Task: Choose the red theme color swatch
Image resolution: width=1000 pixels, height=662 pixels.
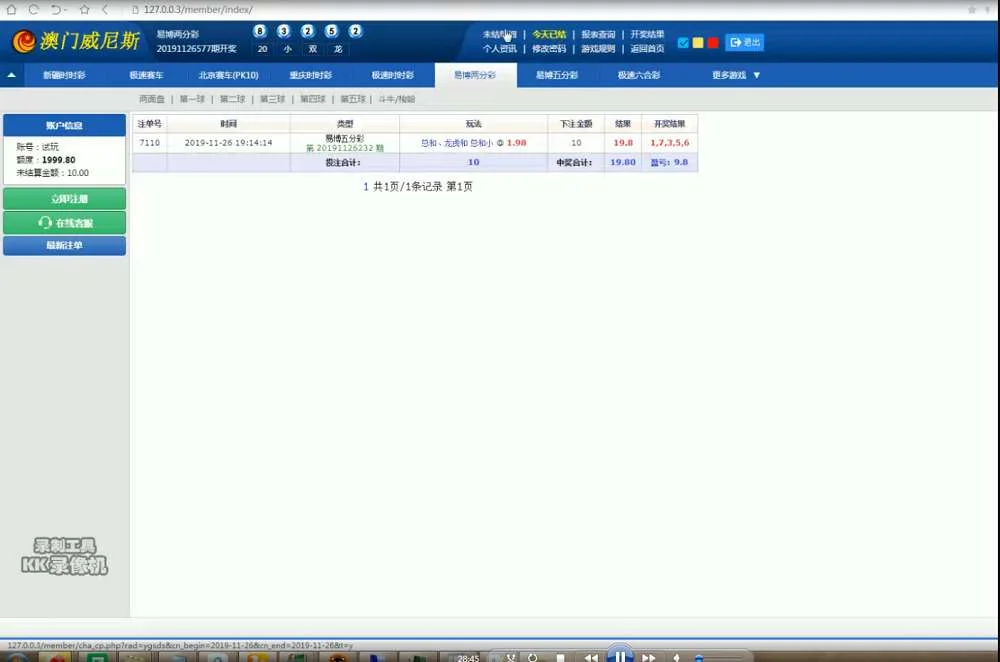Action: tap(713, 43)
